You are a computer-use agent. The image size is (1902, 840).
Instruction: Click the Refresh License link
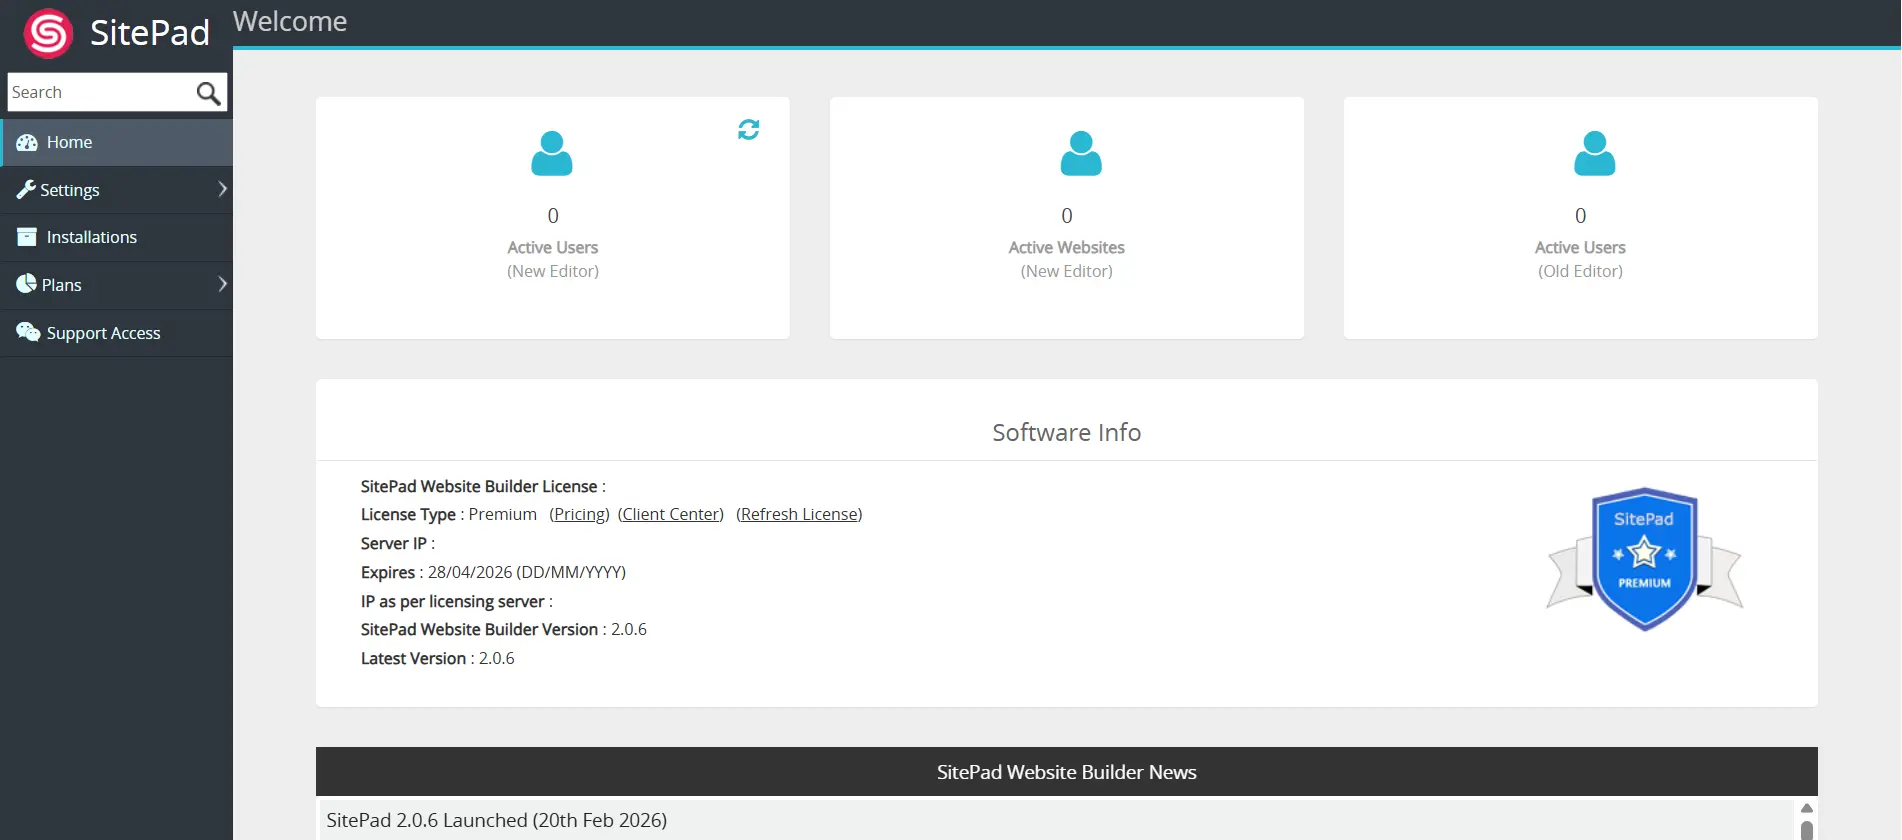click(799, 514)
